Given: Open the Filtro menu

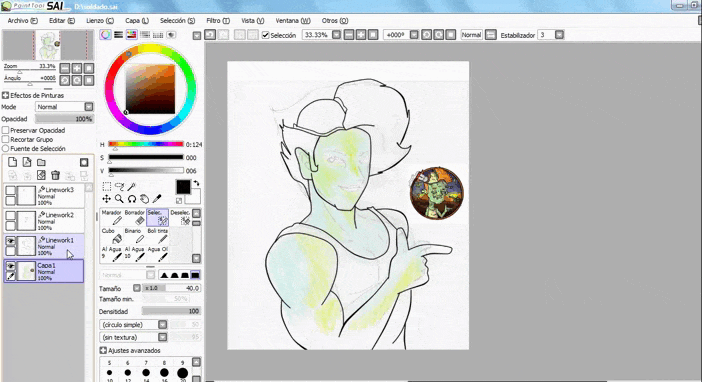Looking at the screenshot, I should coord(218,21).
